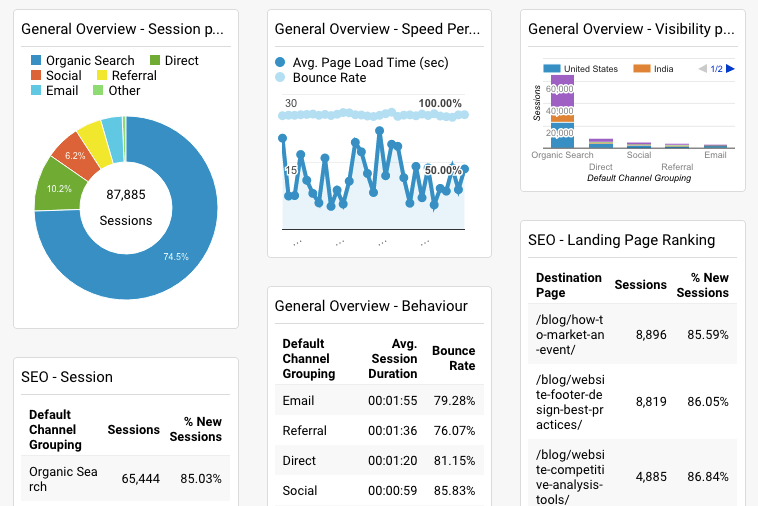Screen dimensions: 758x506
Task: Go to next legend page in Visibility chart
Action: (x=731, y=68)
